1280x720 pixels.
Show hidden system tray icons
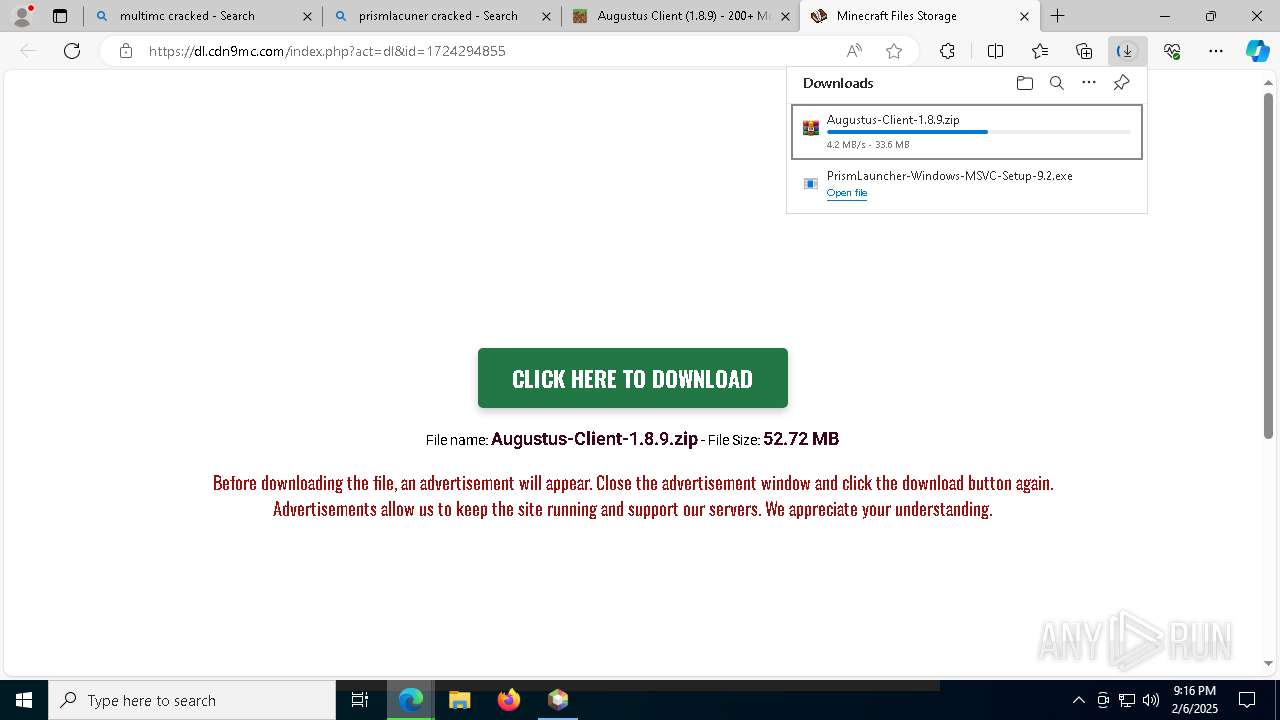click(1078, 700)
